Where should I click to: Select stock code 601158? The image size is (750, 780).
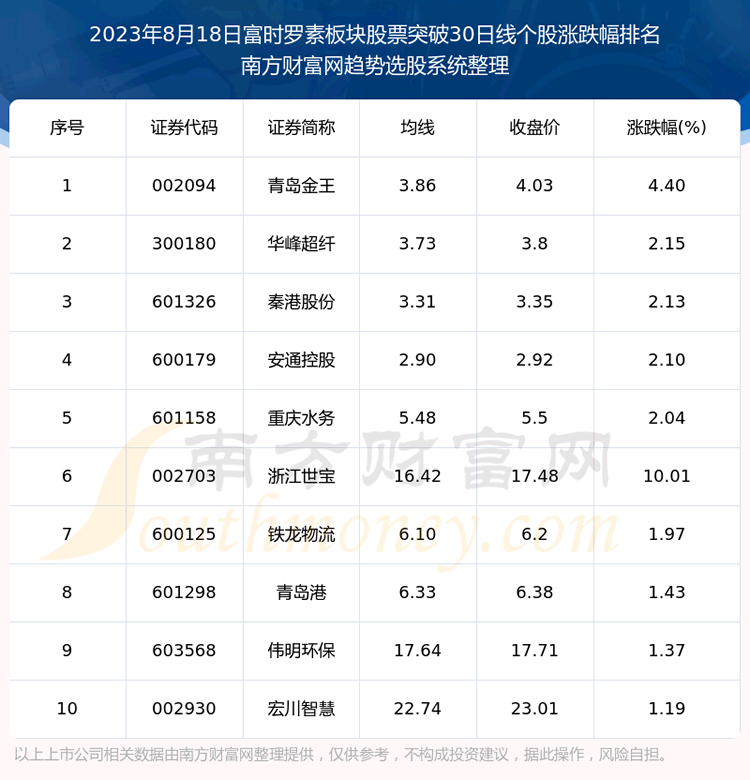pyautogui.click(x=184, y=418)
